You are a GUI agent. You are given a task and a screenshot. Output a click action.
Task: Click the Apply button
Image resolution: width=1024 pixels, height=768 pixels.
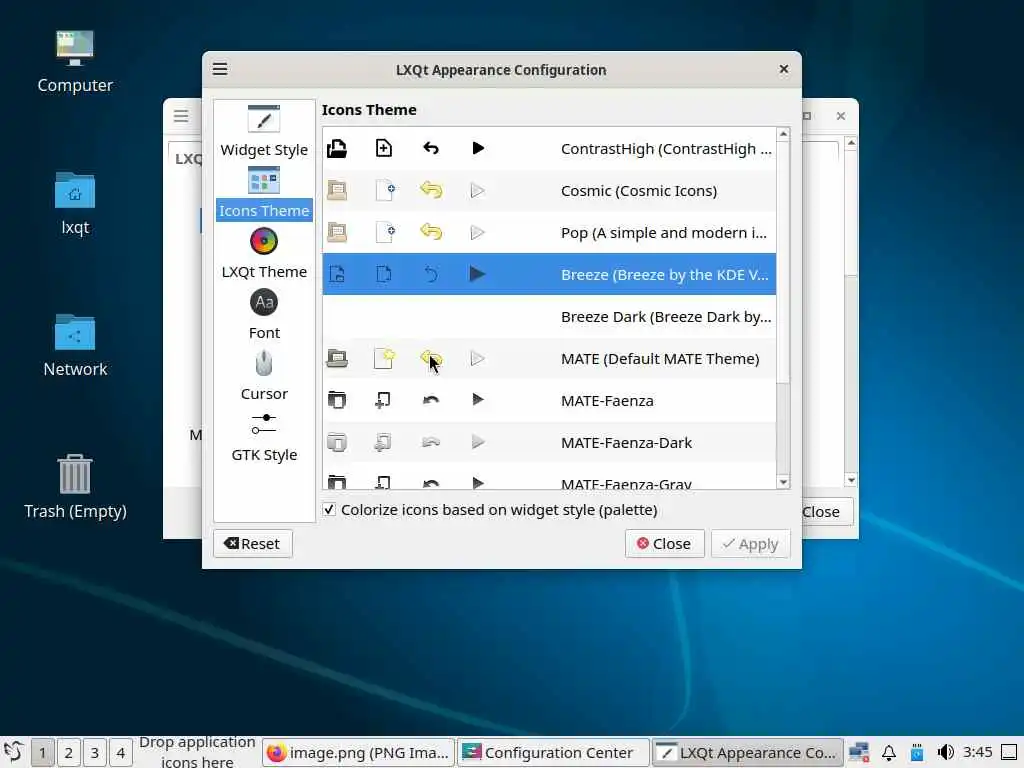tap(750, 543)
